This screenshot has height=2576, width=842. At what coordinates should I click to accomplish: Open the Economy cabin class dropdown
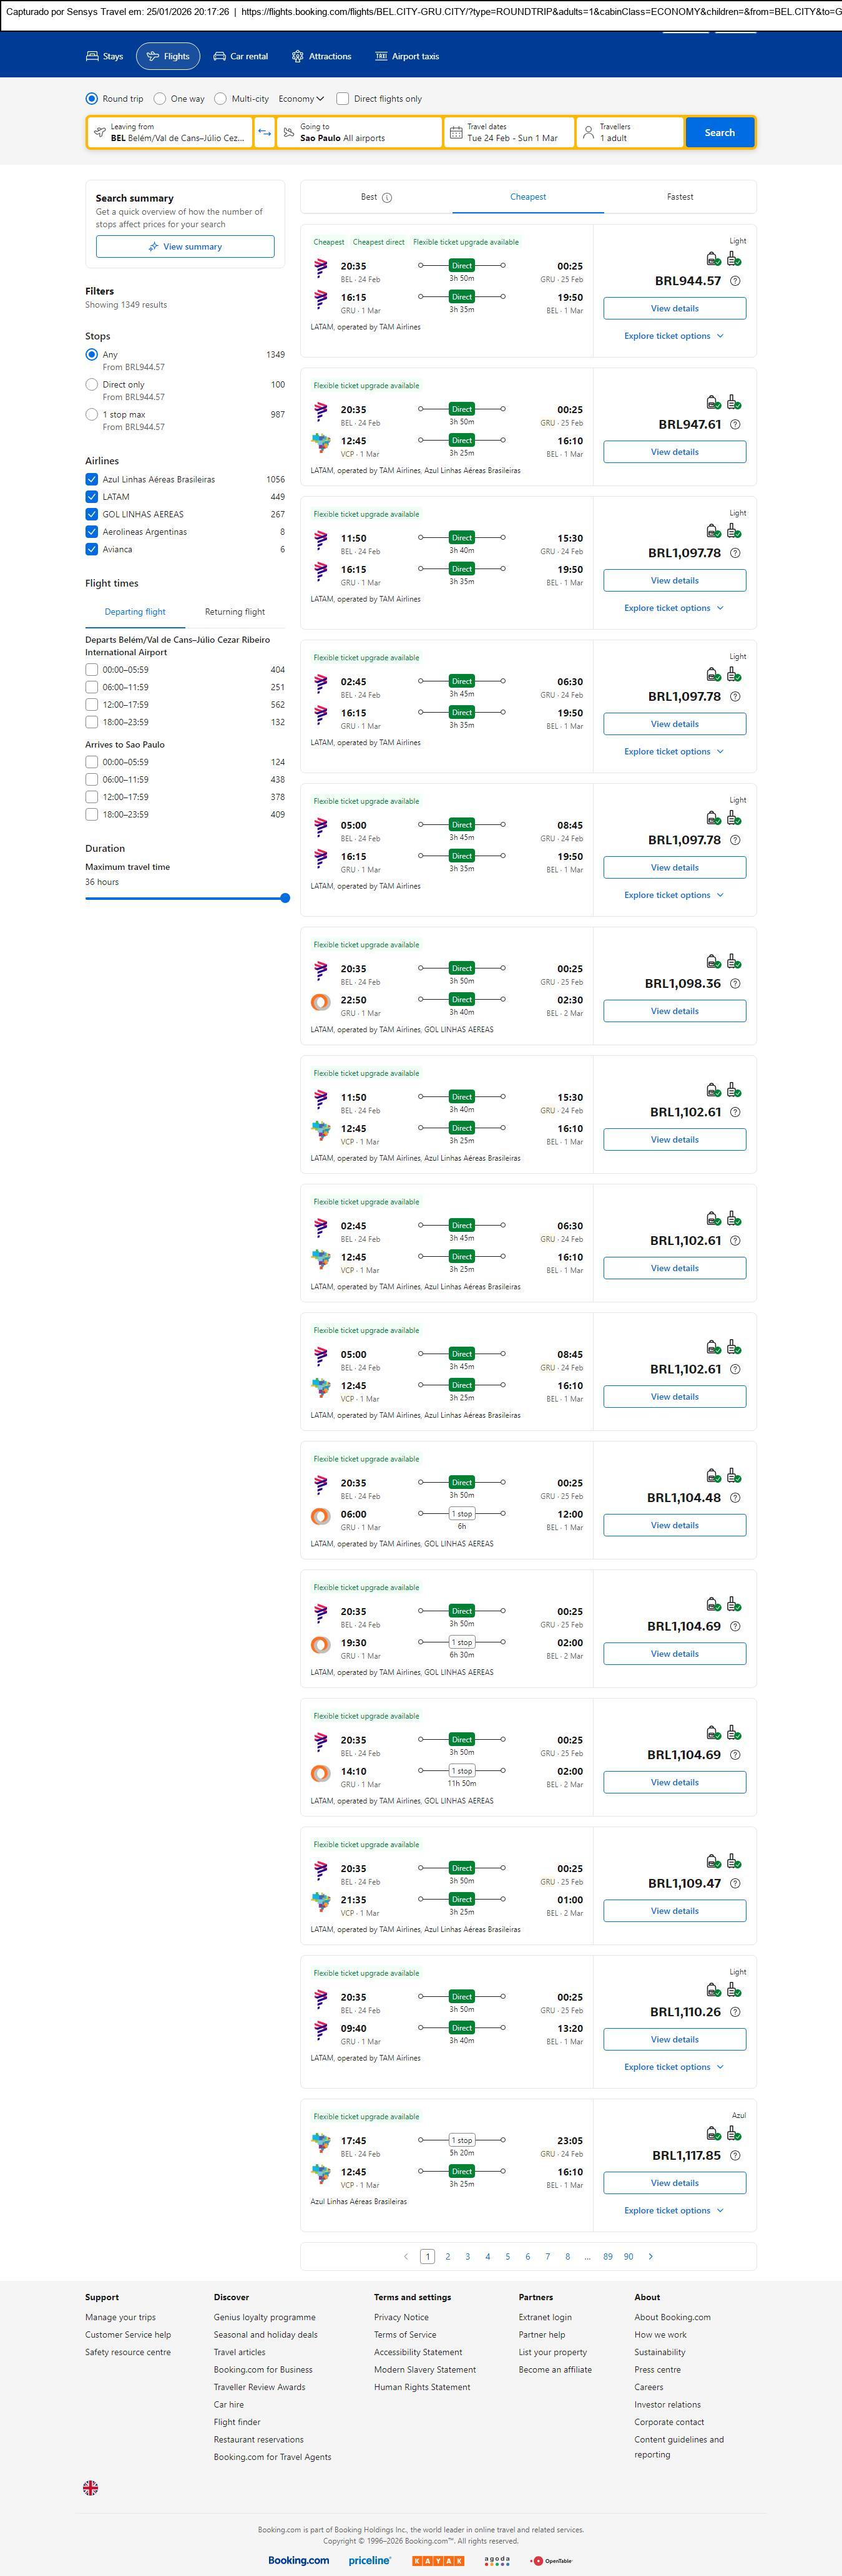pyautogui.click(x=301, y=99)
